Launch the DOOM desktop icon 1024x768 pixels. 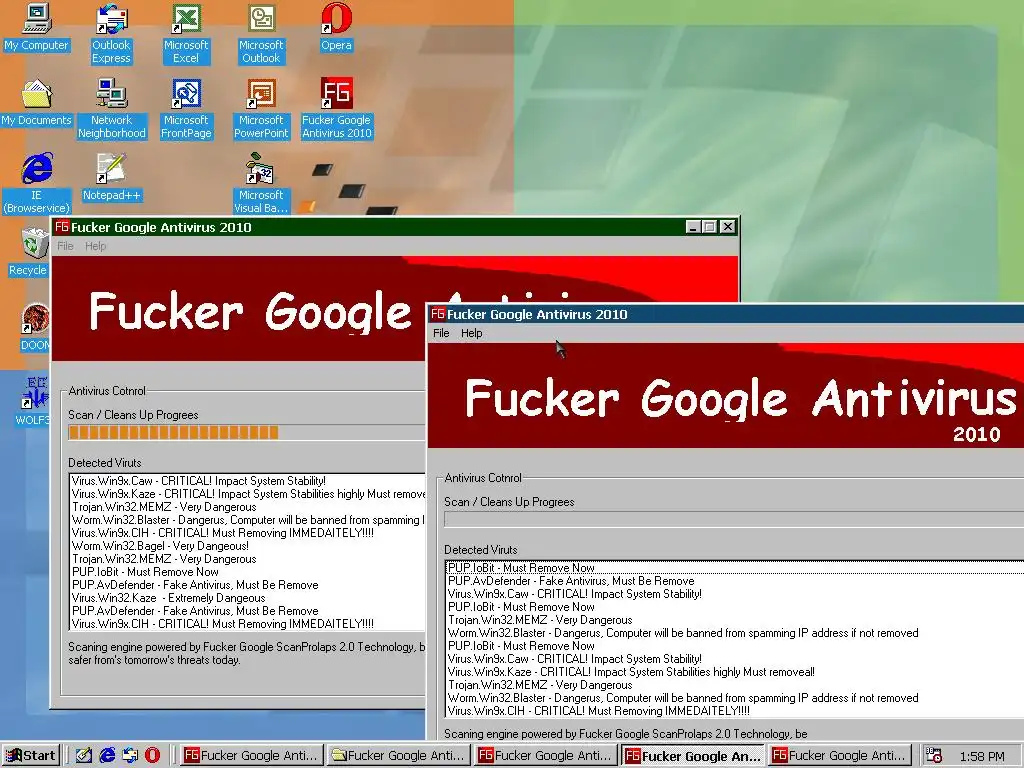click(35, 327)
